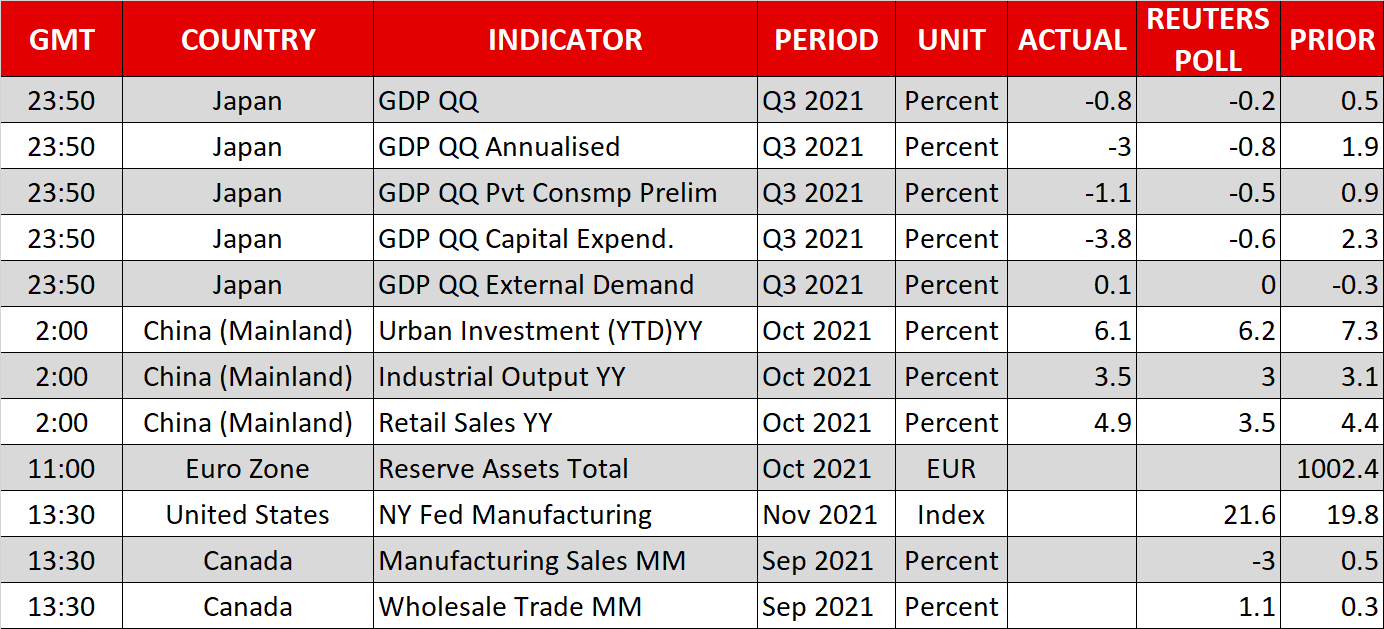Select the PERIOD header cell
Screen dimensions: 1384x629
coord(826,40)
